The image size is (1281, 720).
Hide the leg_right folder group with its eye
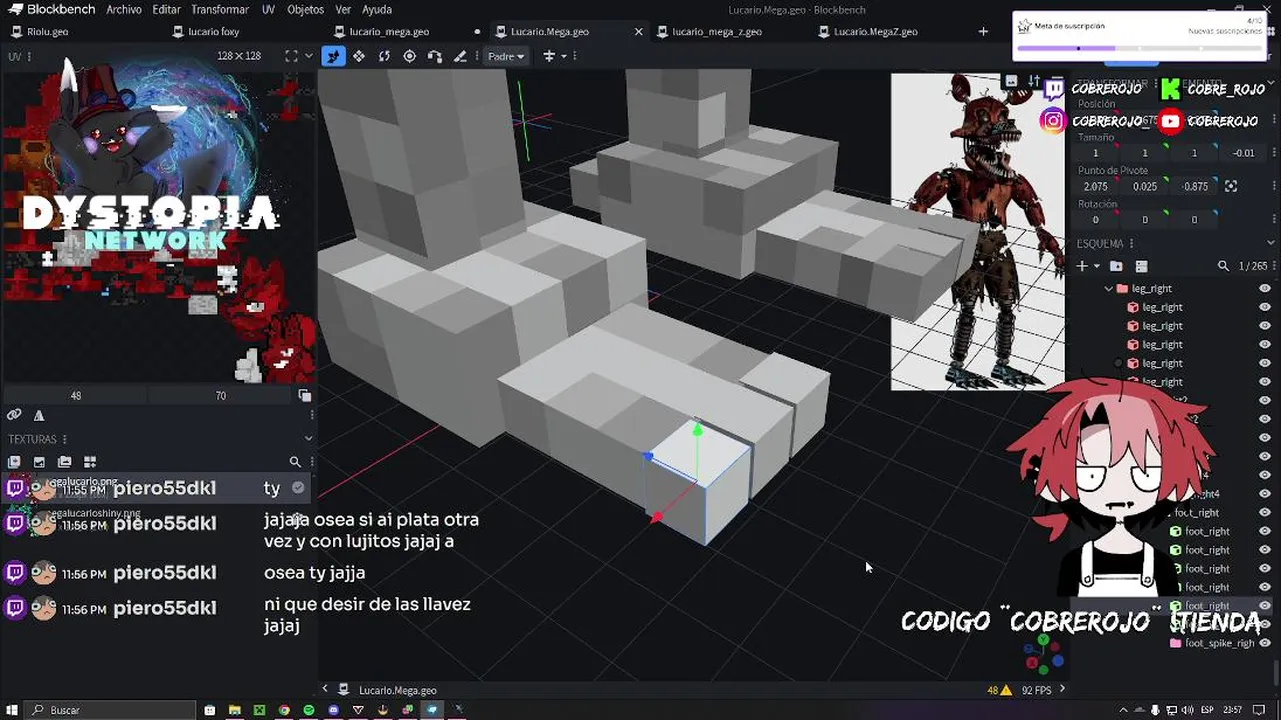[1265, 288]
